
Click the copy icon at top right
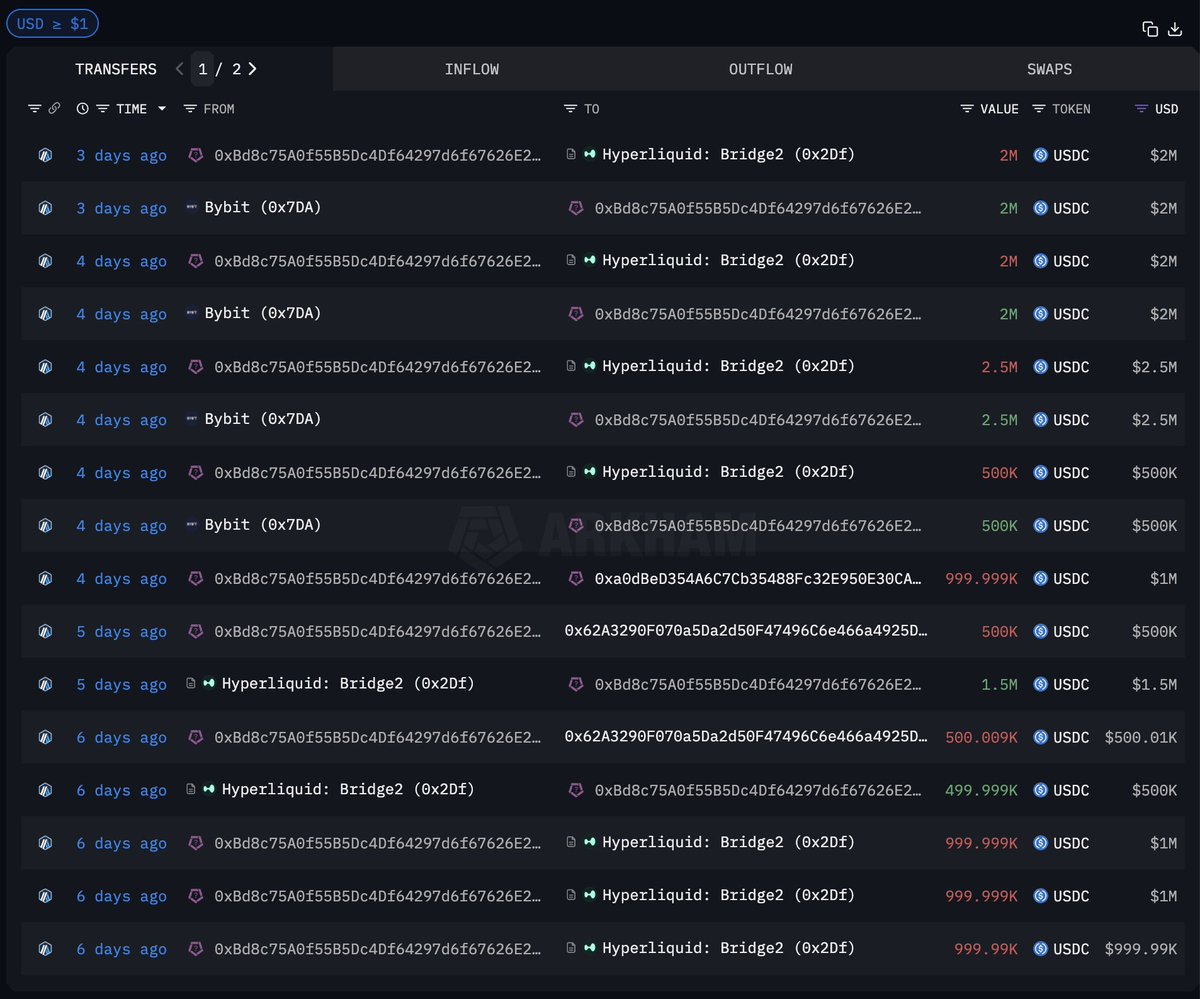point(1150,29)
